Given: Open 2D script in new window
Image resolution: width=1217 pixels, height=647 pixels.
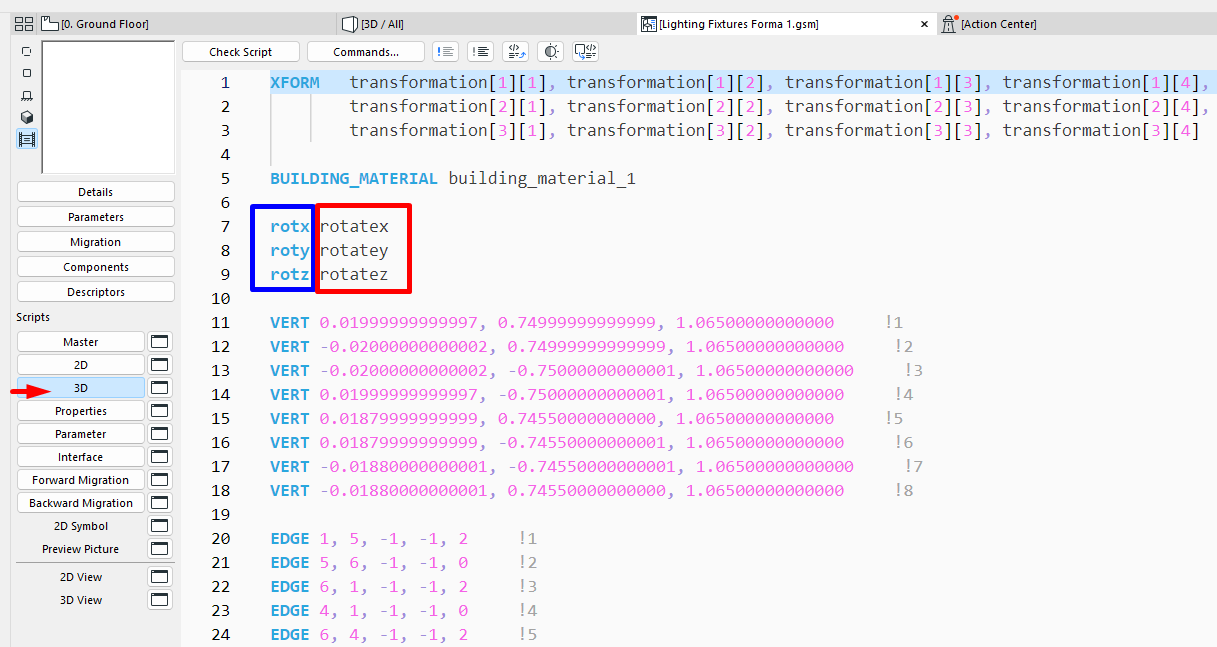Looking at the screenshot, I should [159, 365].
